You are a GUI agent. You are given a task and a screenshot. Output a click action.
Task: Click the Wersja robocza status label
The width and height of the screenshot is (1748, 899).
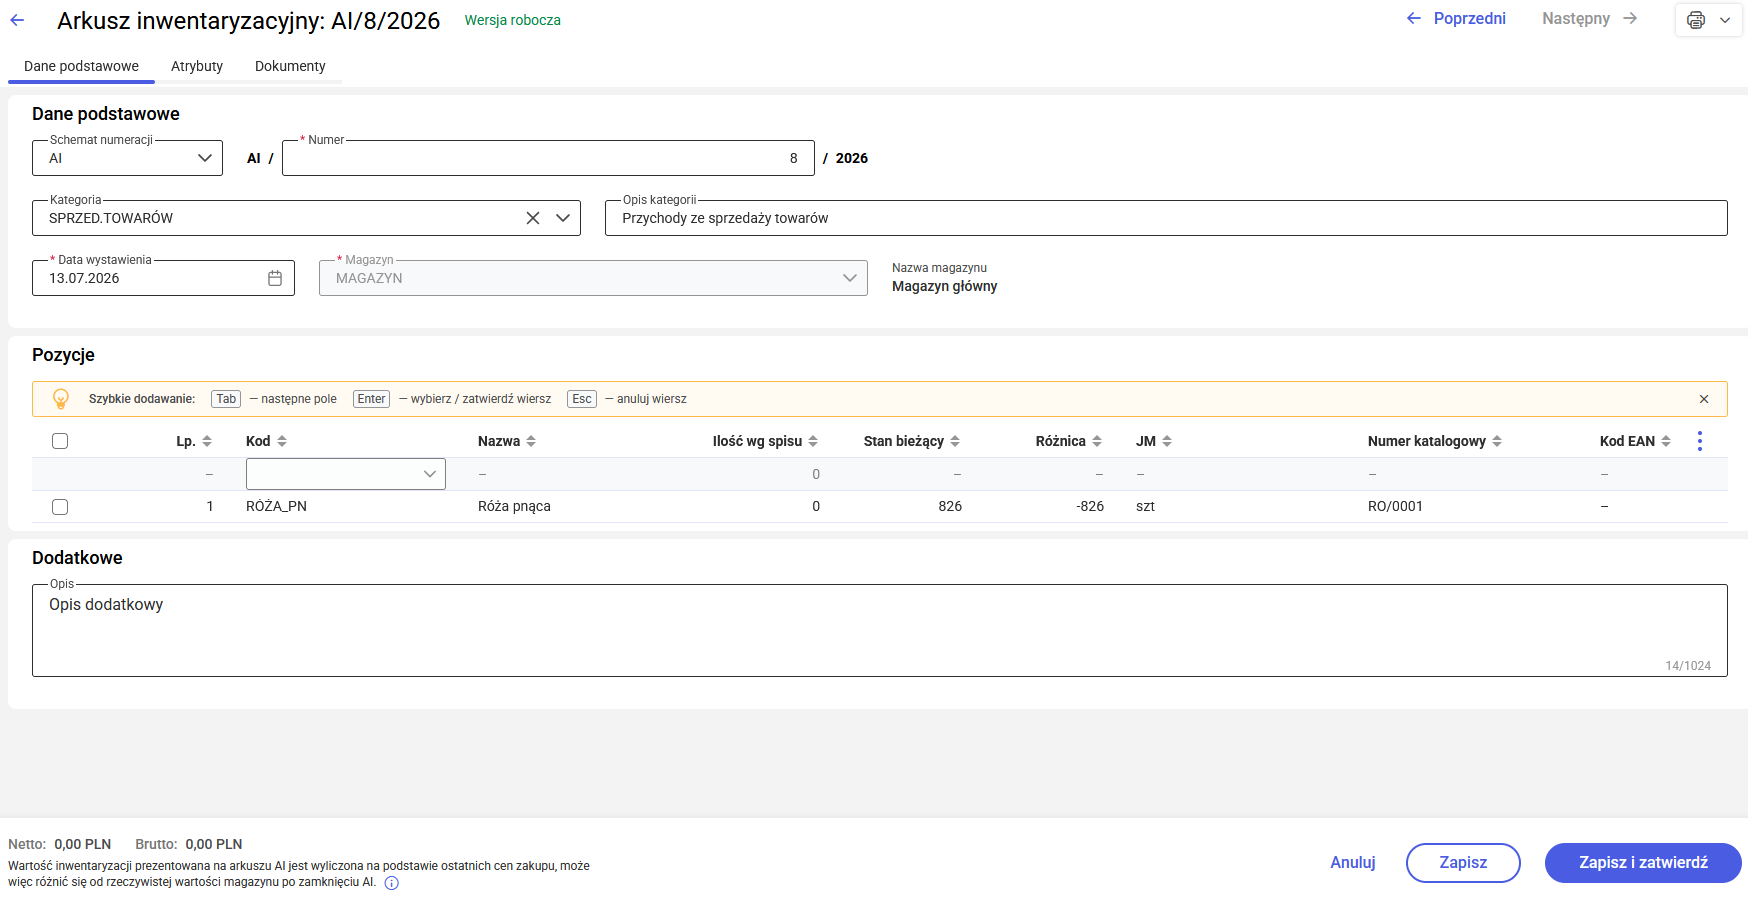tap(512, 20)
